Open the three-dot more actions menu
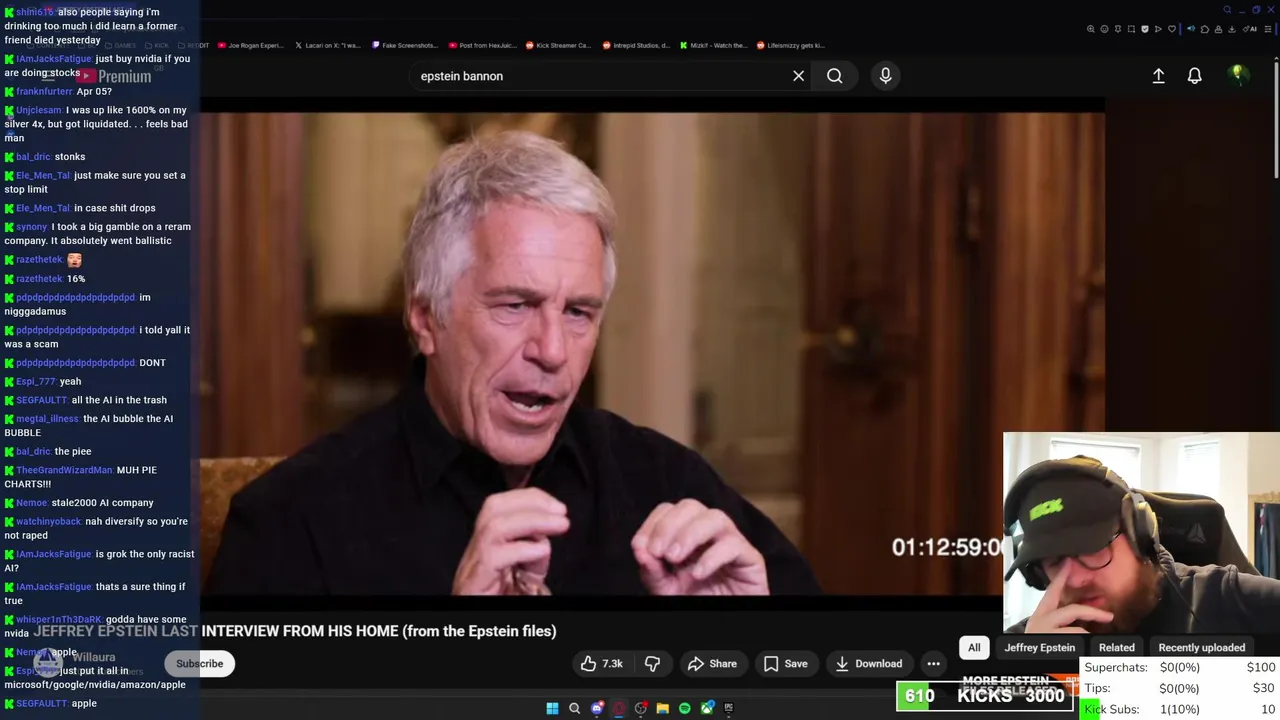This screenshot has width=1280, height=720. (933, 663)
